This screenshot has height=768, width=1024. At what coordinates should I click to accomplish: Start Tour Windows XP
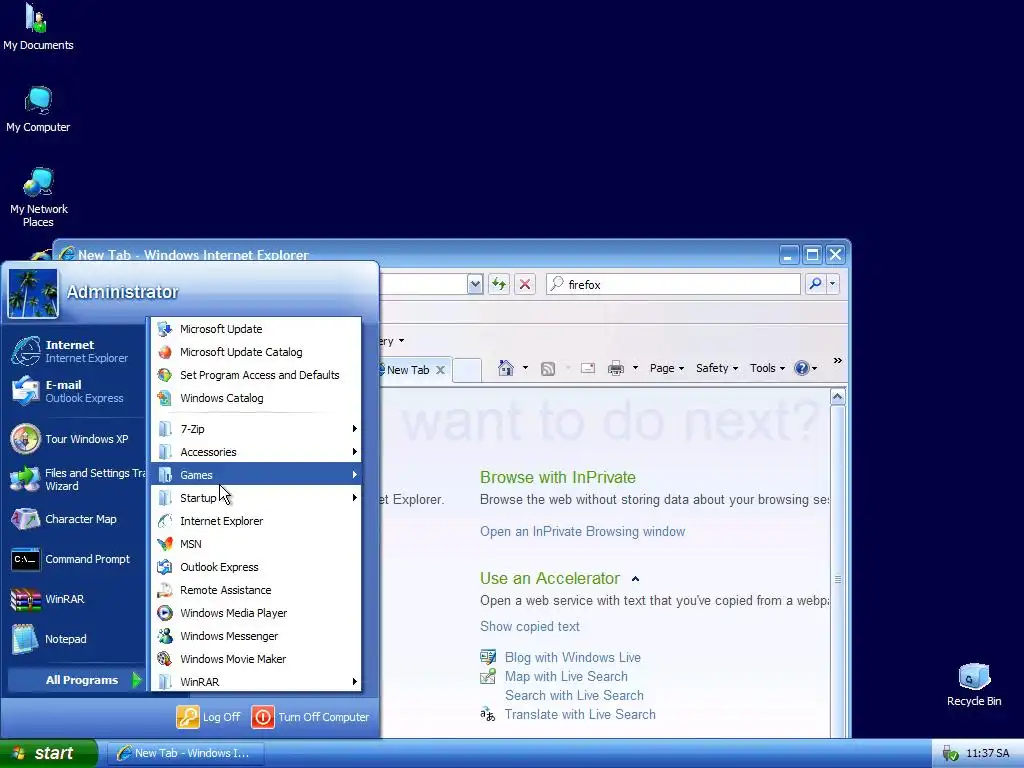point(76,439)
